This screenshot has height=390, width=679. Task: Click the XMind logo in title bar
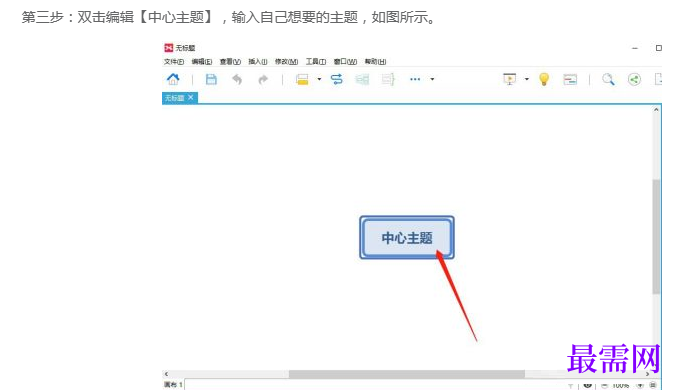[168, 48]
